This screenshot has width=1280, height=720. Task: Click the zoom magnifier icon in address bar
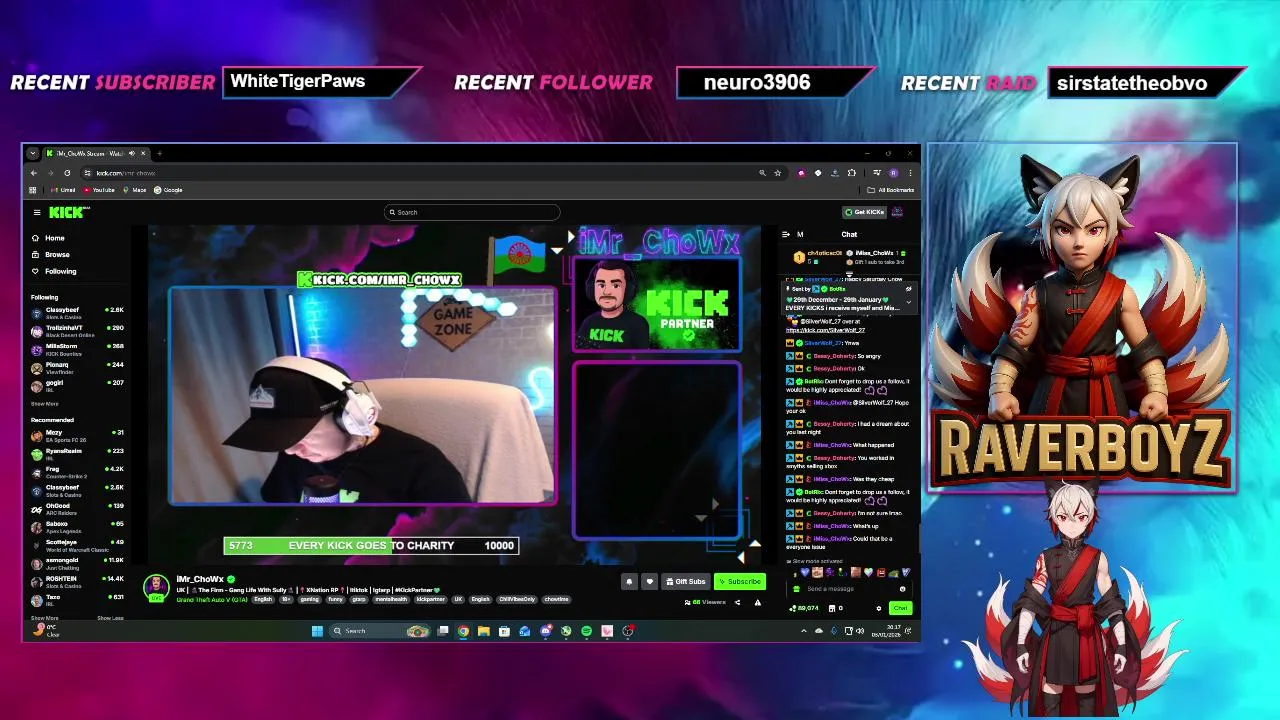[x=762, y=173]
